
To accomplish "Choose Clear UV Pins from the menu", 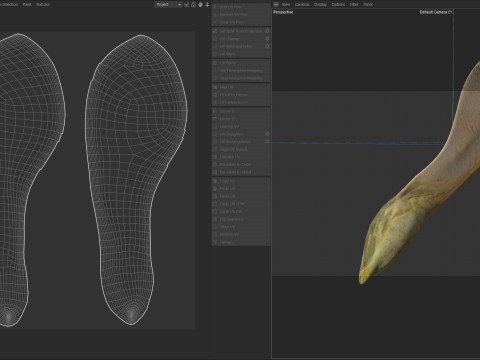I will 241,22.
